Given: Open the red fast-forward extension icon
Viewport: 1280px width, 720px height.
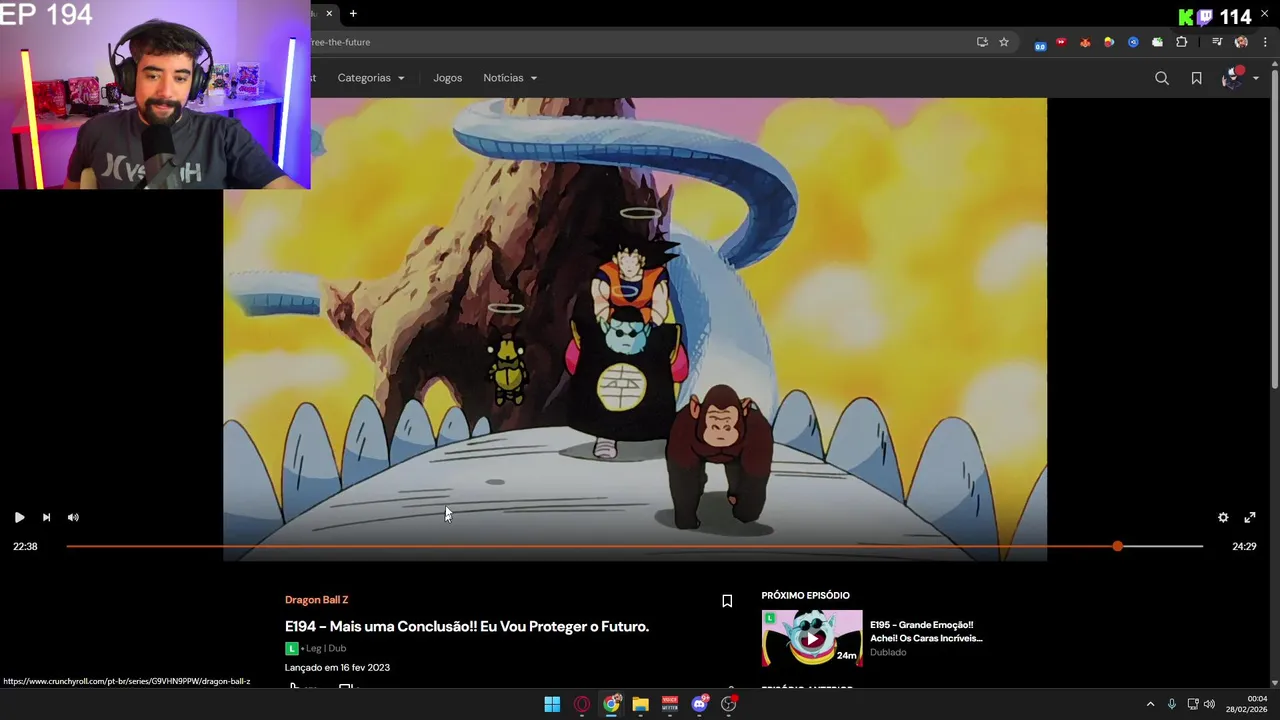Looking at the screenshot, I should [1061, 42].
